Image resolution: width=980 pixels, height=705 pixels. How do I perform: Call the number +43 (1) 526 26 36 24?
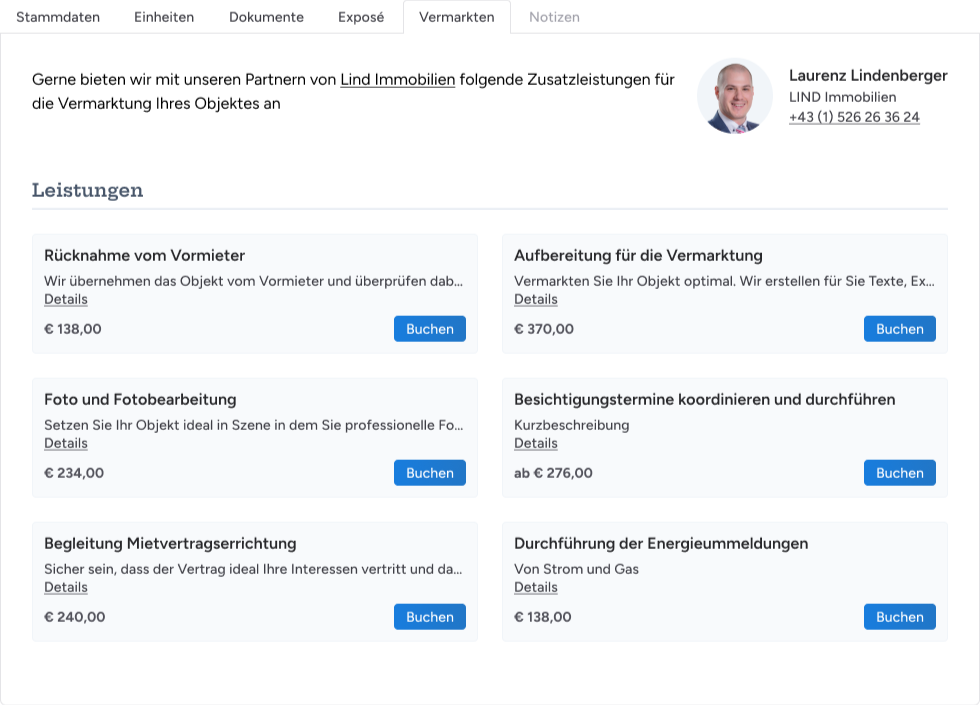pos(854,117)
